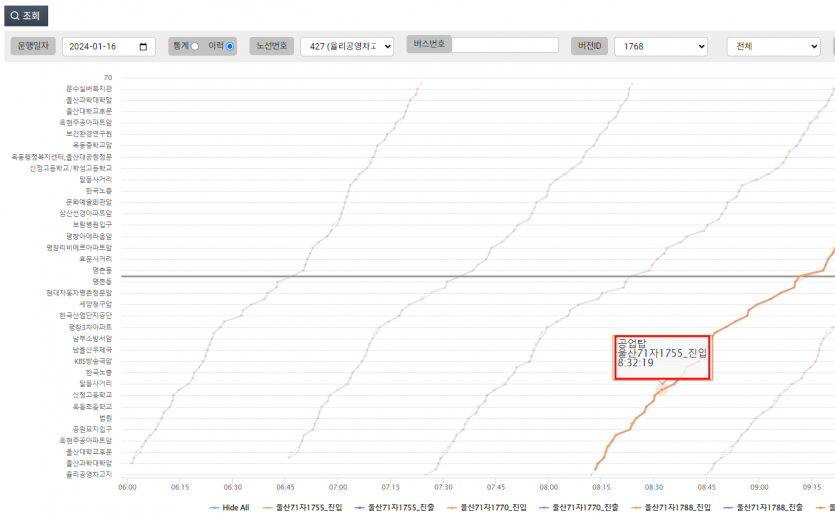Click the 조회 search button
Viewport: 835px width, 519px height.
pyautogui.click(x=24, y=15)
